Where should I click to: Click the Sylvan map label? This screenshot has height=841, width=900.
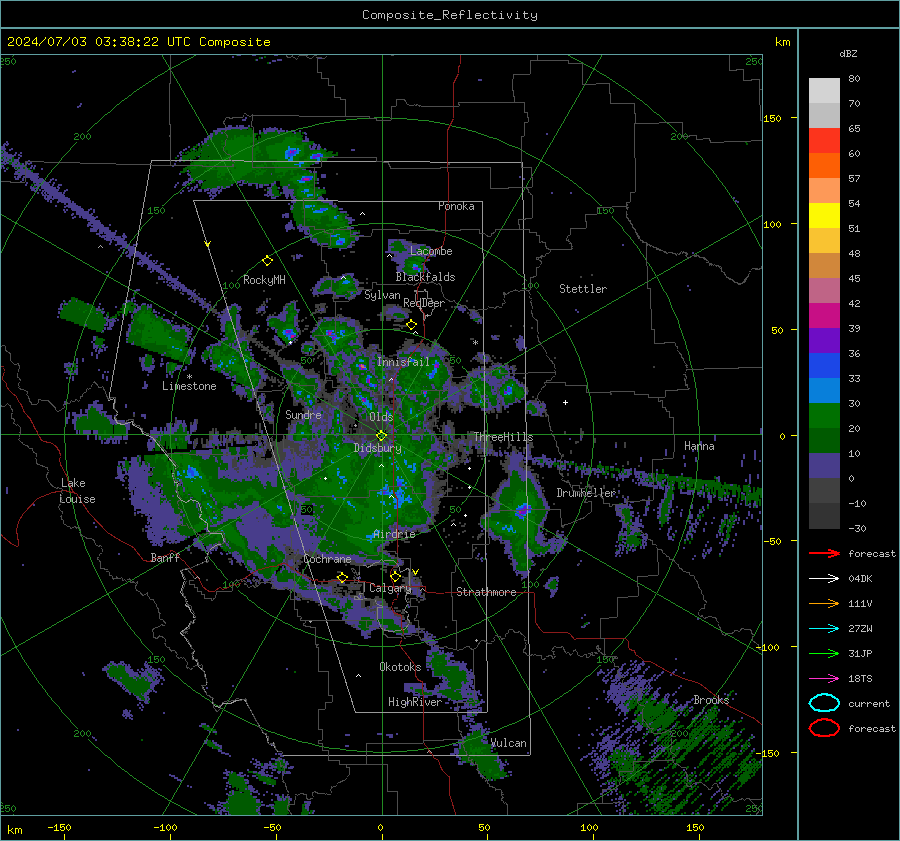point(382,295)
